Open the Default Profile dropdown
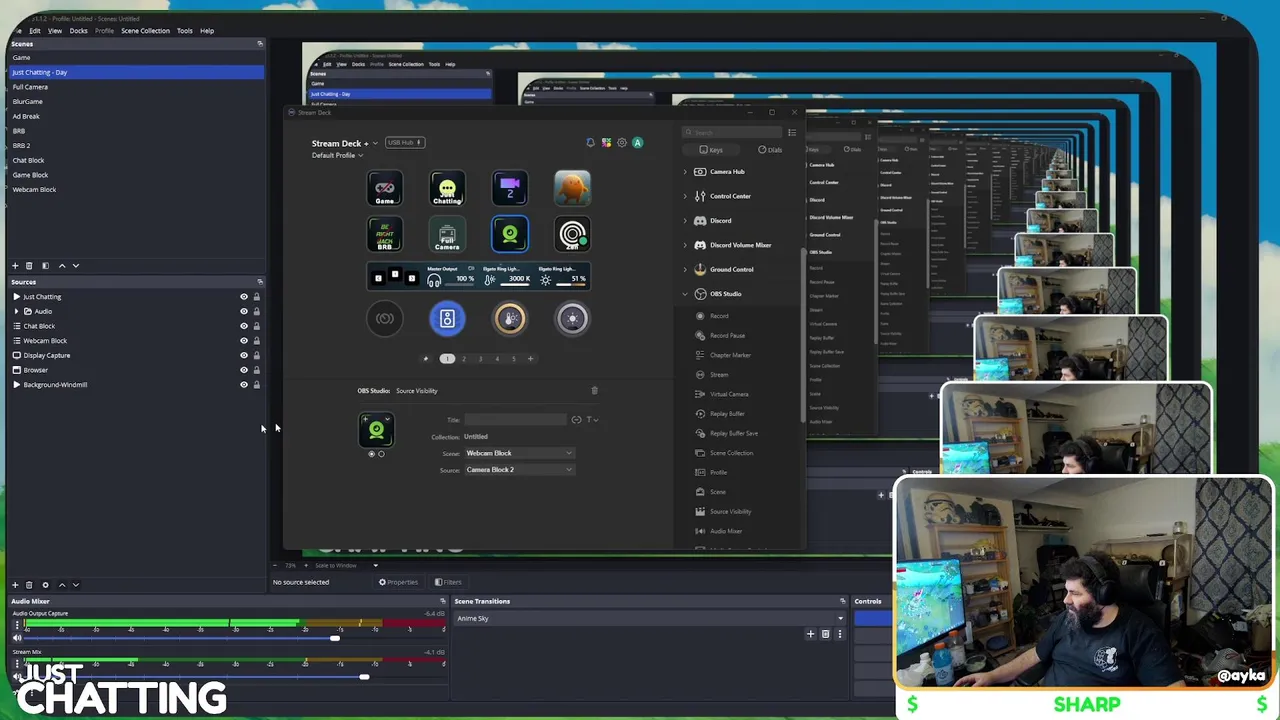Screen dimensions: 1280x720 click(337, 155)
